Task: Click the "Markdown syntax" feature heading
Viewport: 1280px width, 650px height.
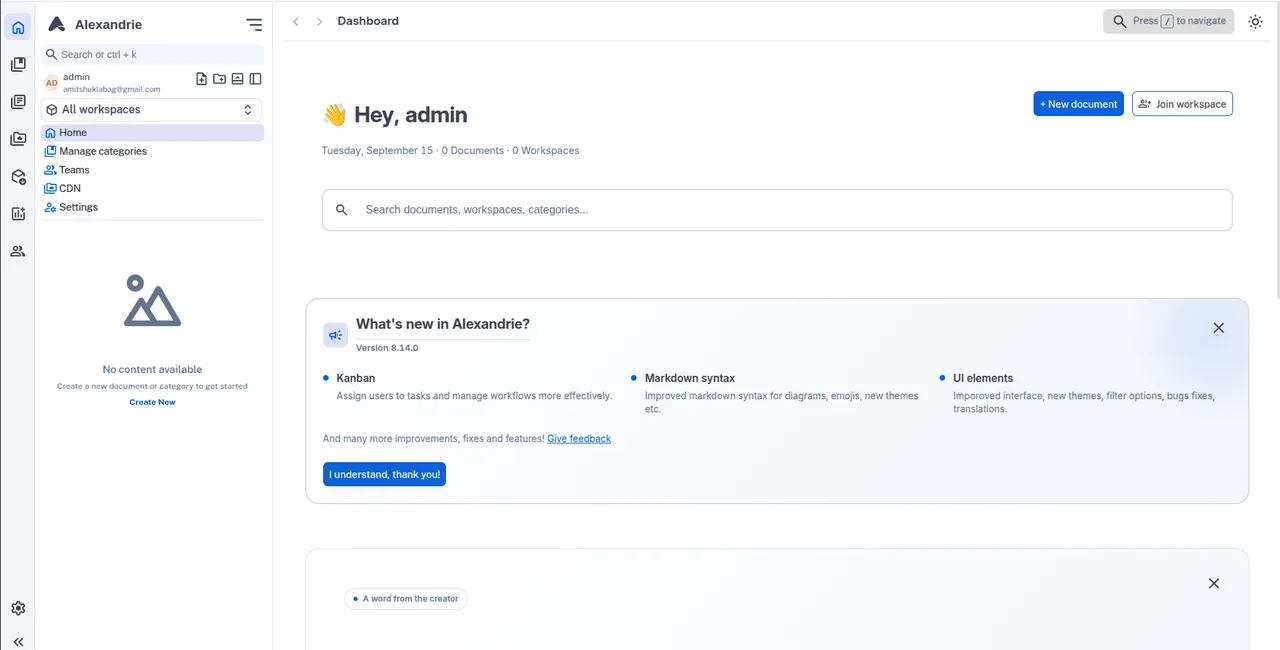Action: [690, 378]
